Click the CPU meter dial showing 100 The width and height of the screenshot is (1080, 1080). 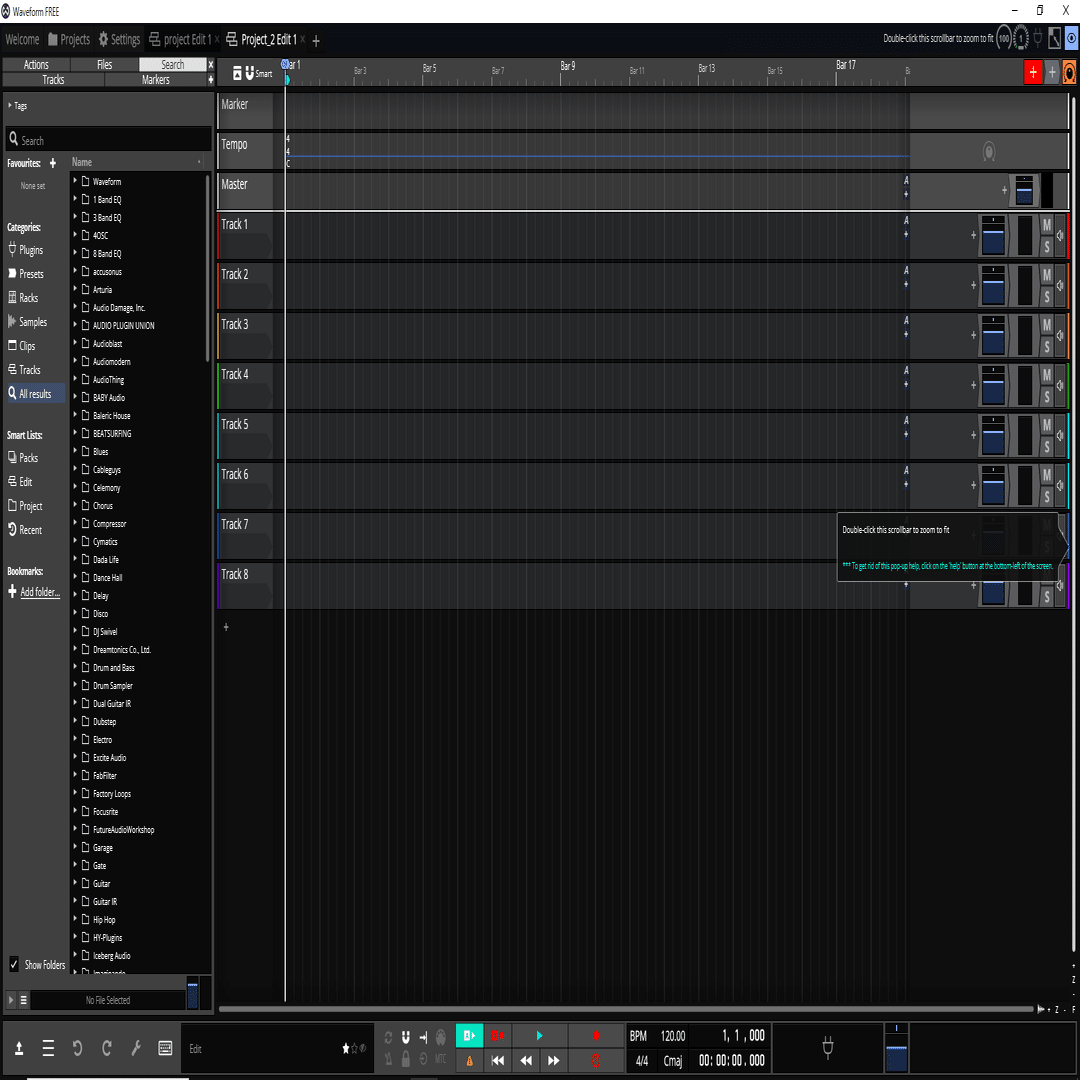pyautogui.click(x=1004, y=39)
